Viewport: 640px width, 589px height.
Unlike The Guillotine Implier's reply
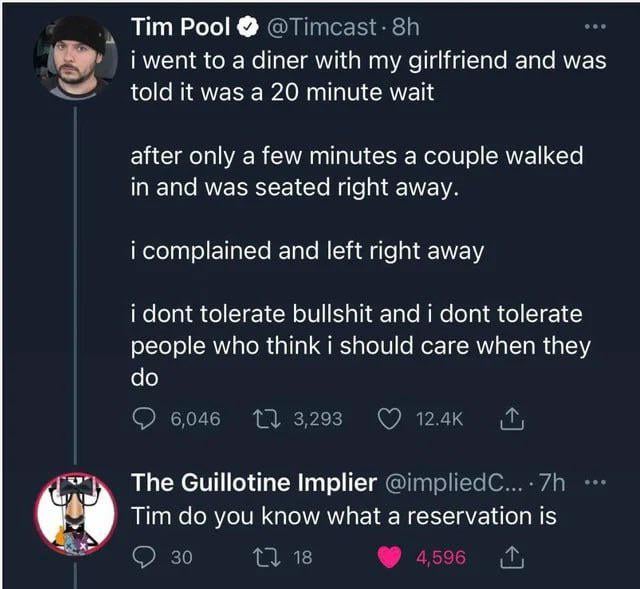click(x=388, y=556)
